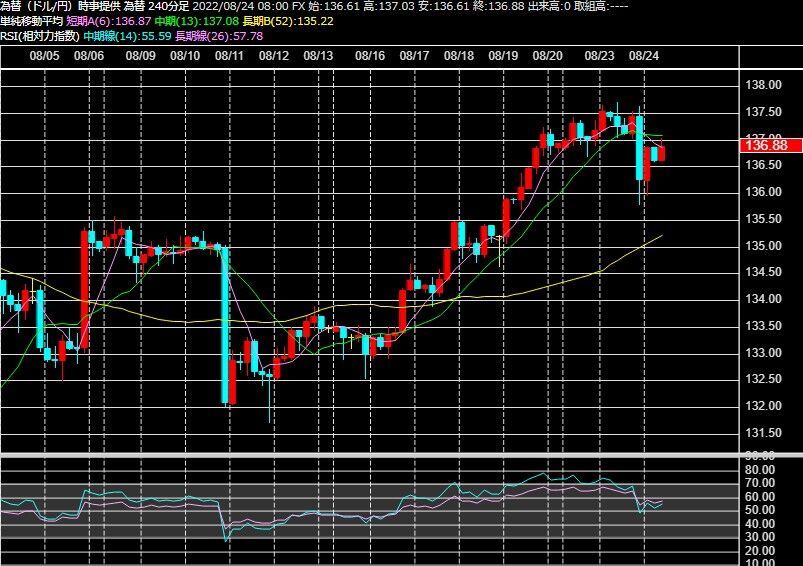Select the 長期B(52):135.22 moving average legend
This screenshot has width=803, height=566.
coord(288,22)
